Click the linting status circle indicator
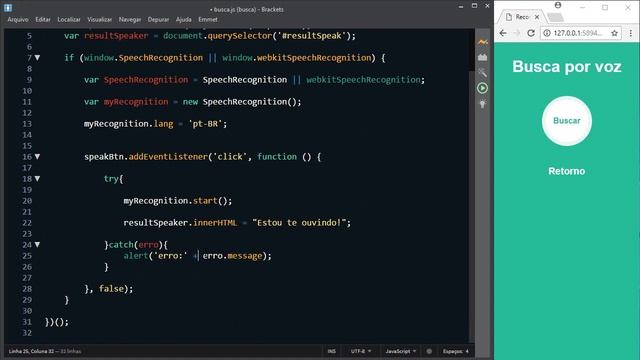The height and width of the screenshot is (360, 640). [x=429, y=351]
